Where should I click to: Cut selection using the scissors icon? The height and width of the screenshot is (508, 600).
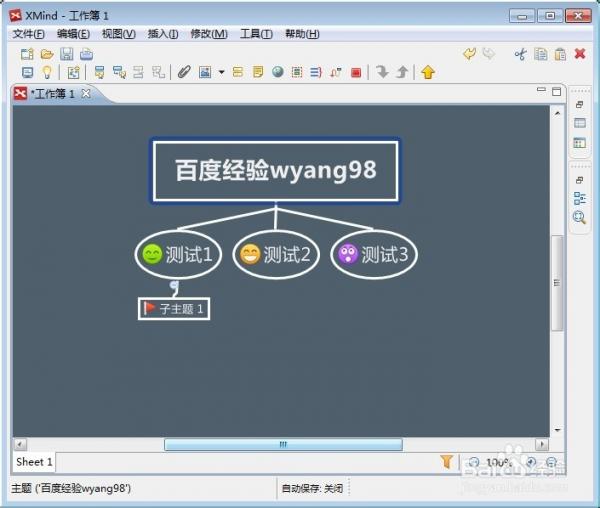coord(520,54)
